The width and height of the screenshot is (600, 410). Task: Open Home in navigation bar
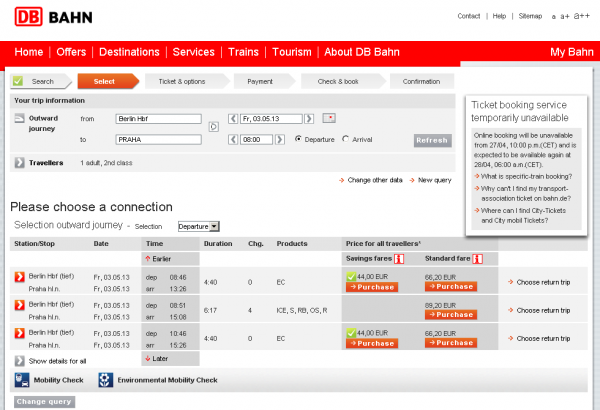click(x=29, y=52)
